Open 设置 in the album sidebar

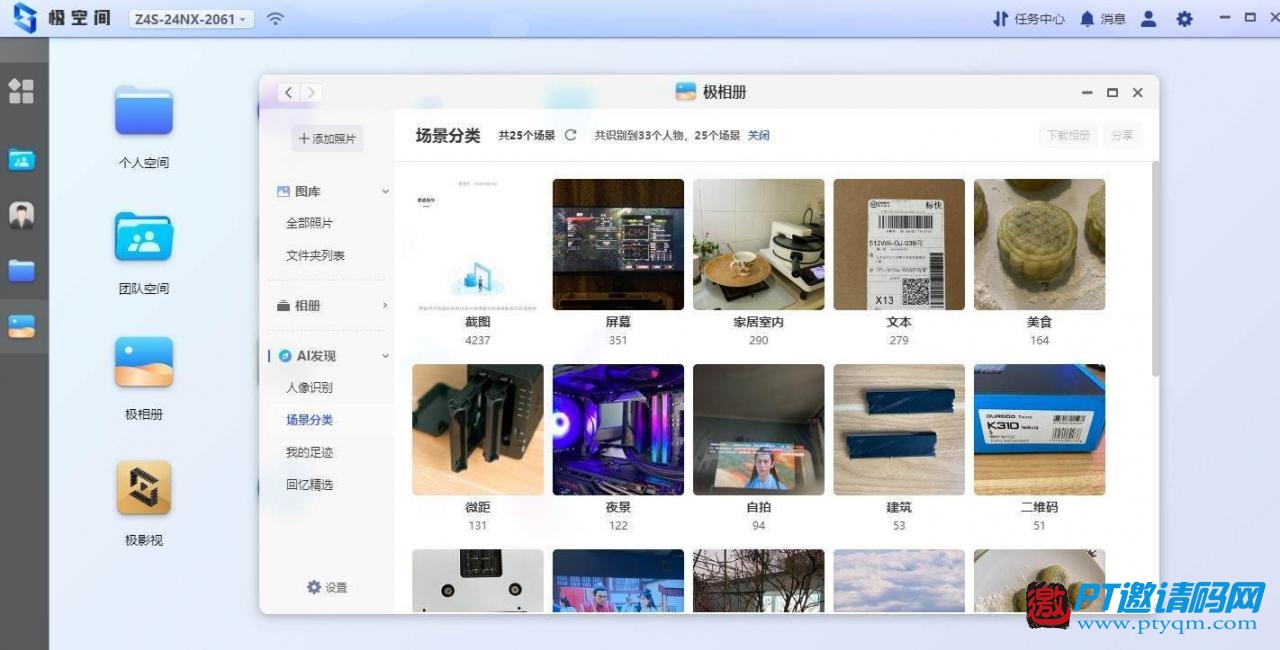tap(327, 587)
